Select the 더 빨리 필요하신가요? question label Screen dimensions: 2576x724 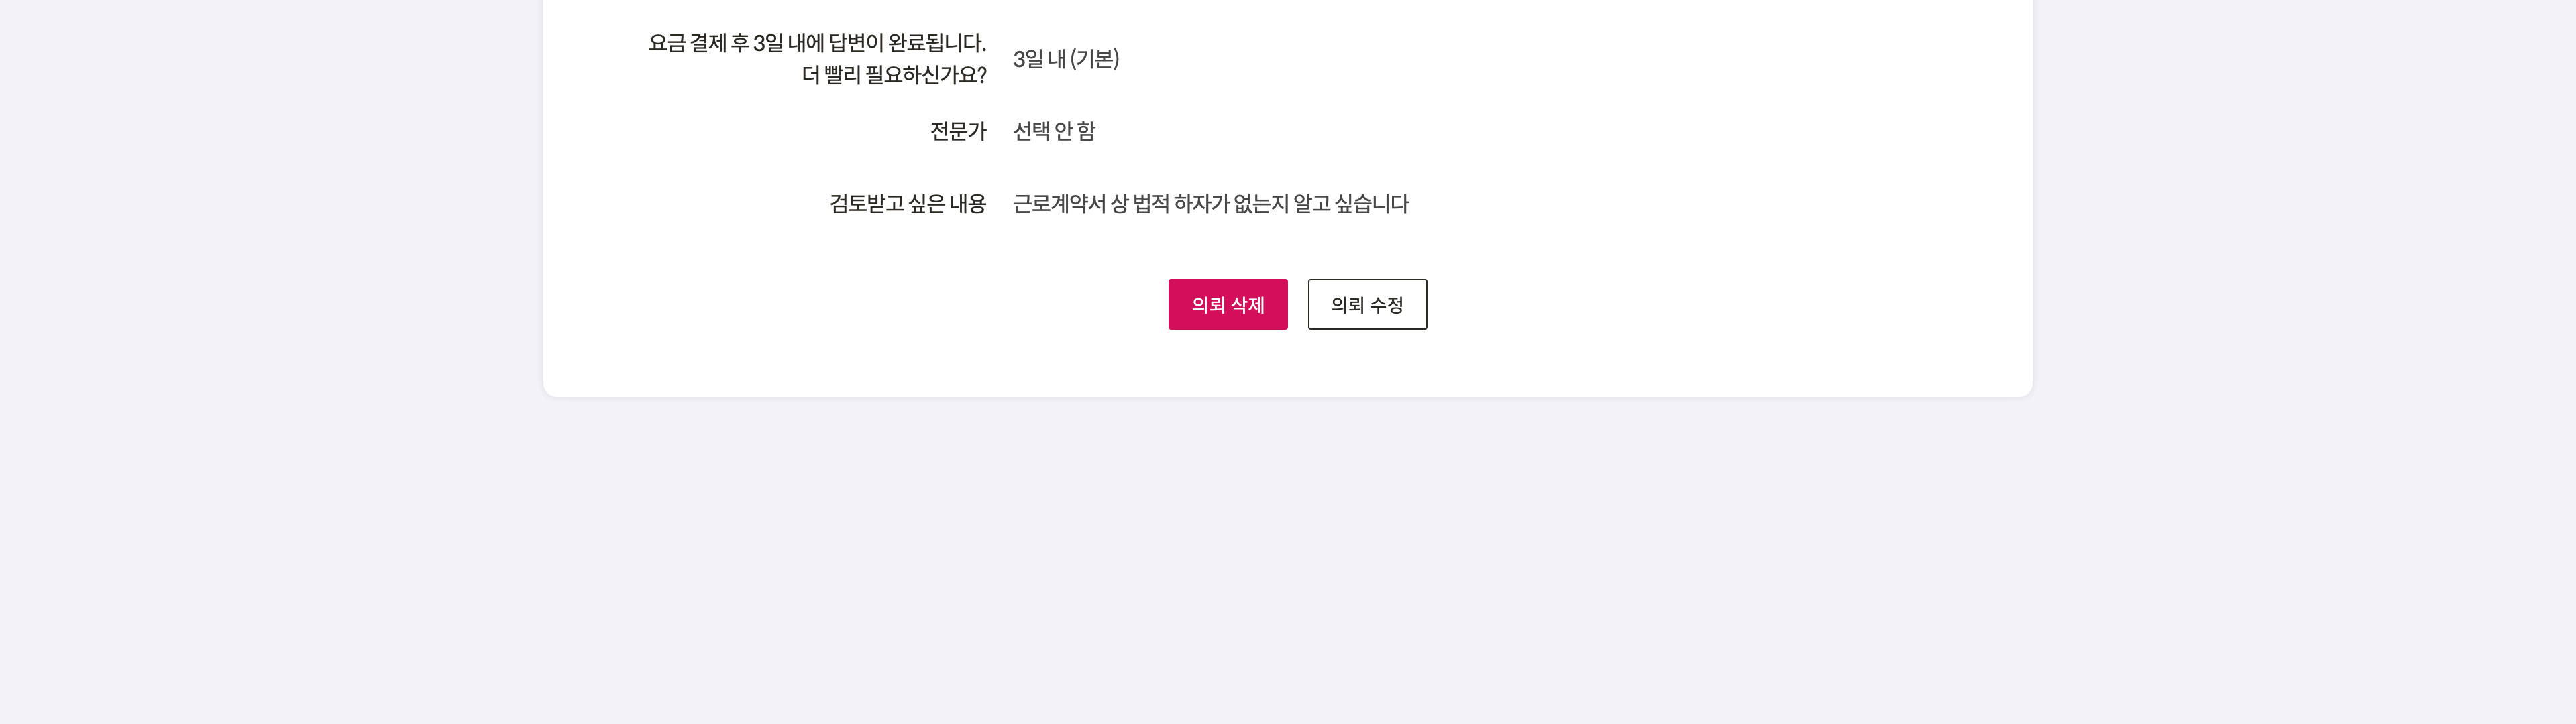[893, 75]
